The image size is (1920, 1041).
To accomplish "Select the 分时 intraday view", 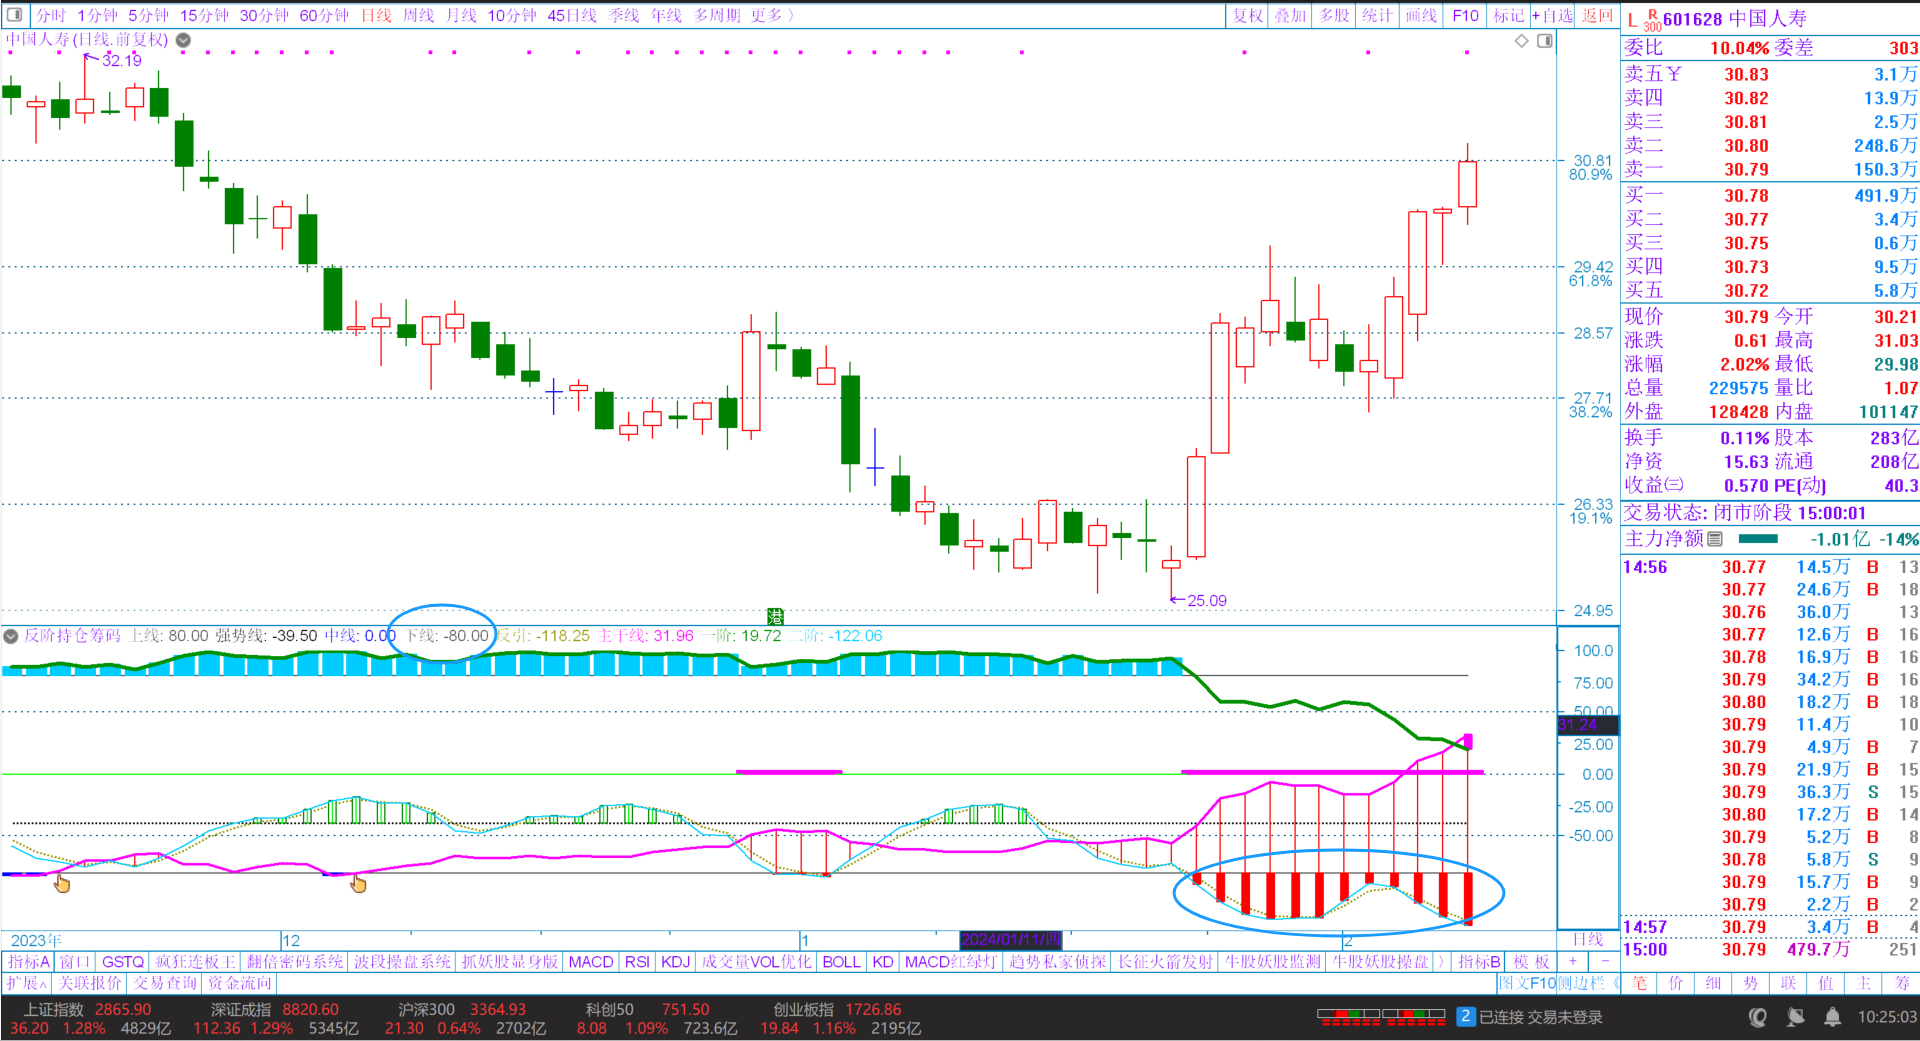I will pyautogui.click(x=51, y=15).
